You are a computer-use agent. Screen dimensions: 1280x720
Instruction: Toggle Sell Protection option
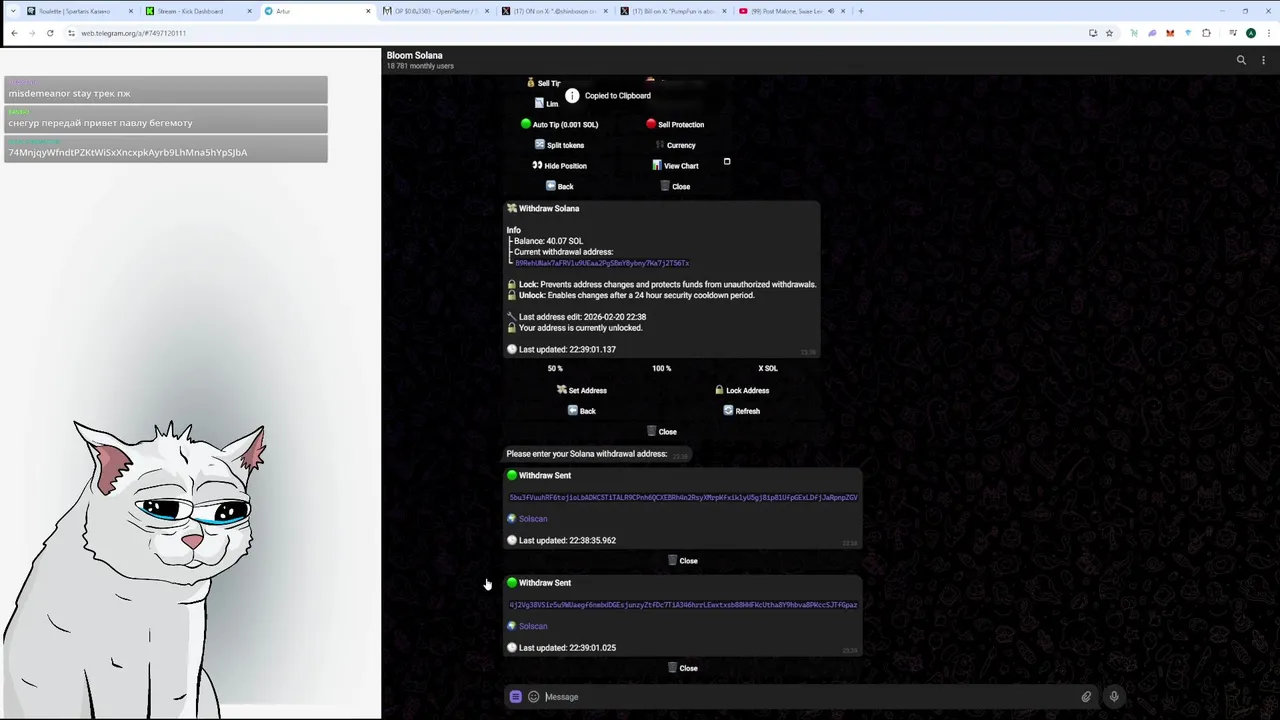click(x=675, y=124)
